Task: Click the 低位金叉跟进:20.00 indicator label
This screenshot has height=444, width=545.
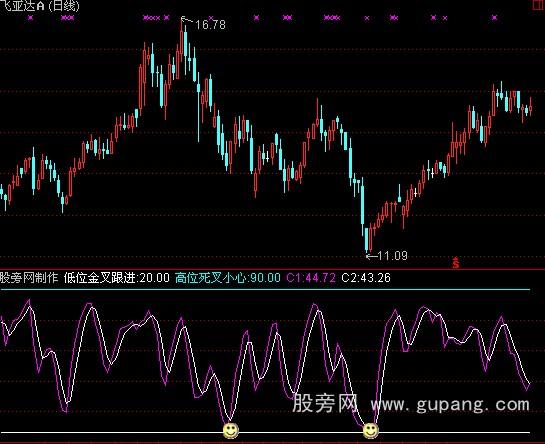Action: pyautogui.click(x=117, y=278)
